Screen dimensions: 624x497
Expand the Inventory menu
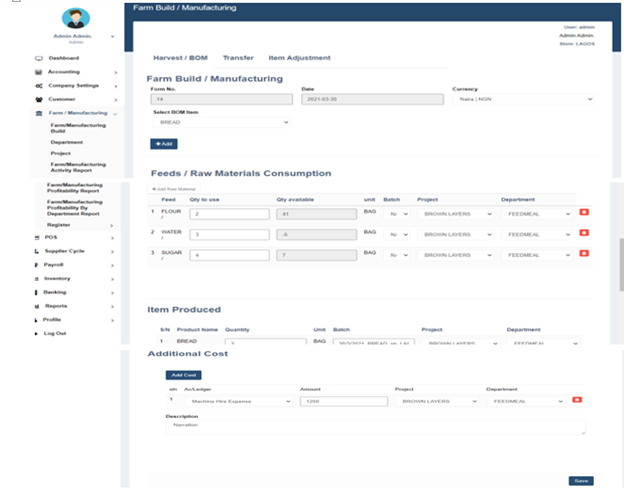(x=112, y=279)
